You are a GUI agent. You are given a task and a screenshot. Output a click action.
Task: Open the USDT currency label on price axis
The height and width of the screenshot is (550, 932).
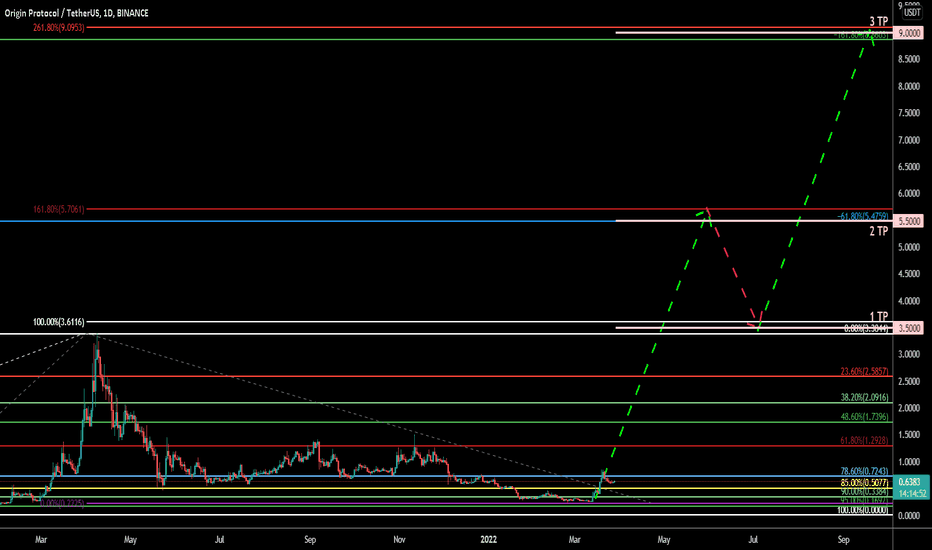coord(911,12)
